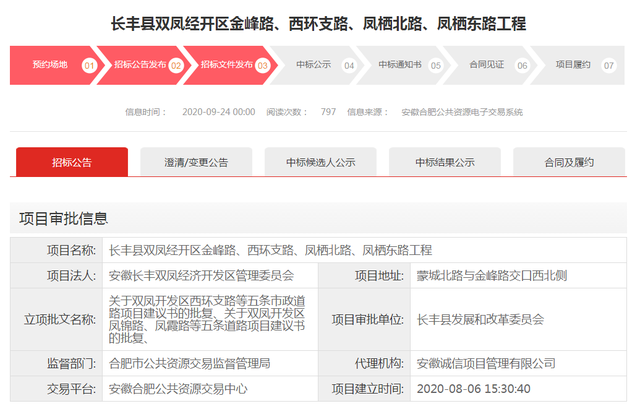Click the timestamp 2020-08-06 15:30:40
Screen dimensions: 640x414
[473, 389]
